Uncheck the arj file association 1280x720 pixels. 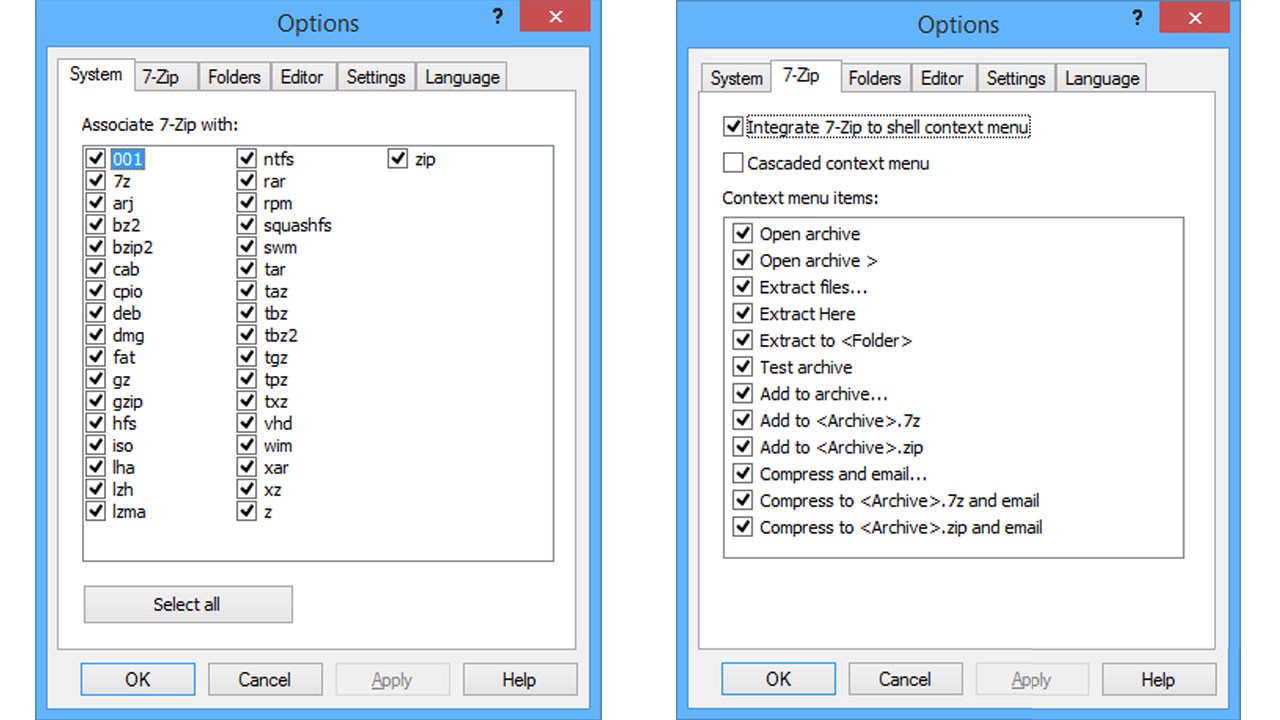[96, 203]
